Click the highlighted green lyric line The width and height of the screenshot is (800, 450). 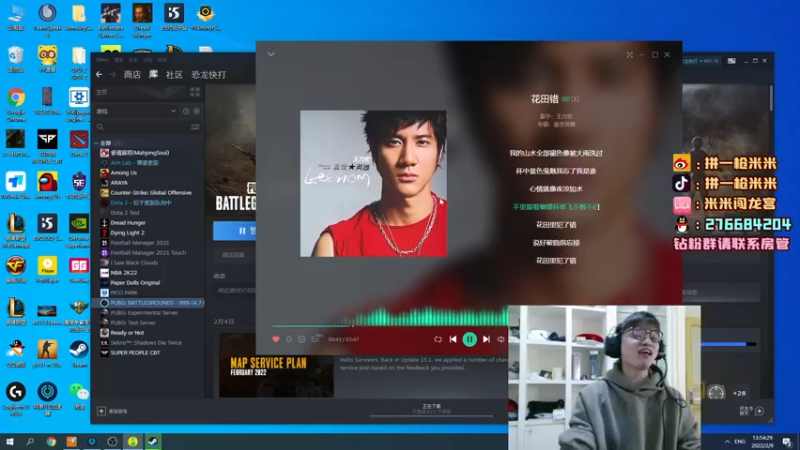(556, 207)
